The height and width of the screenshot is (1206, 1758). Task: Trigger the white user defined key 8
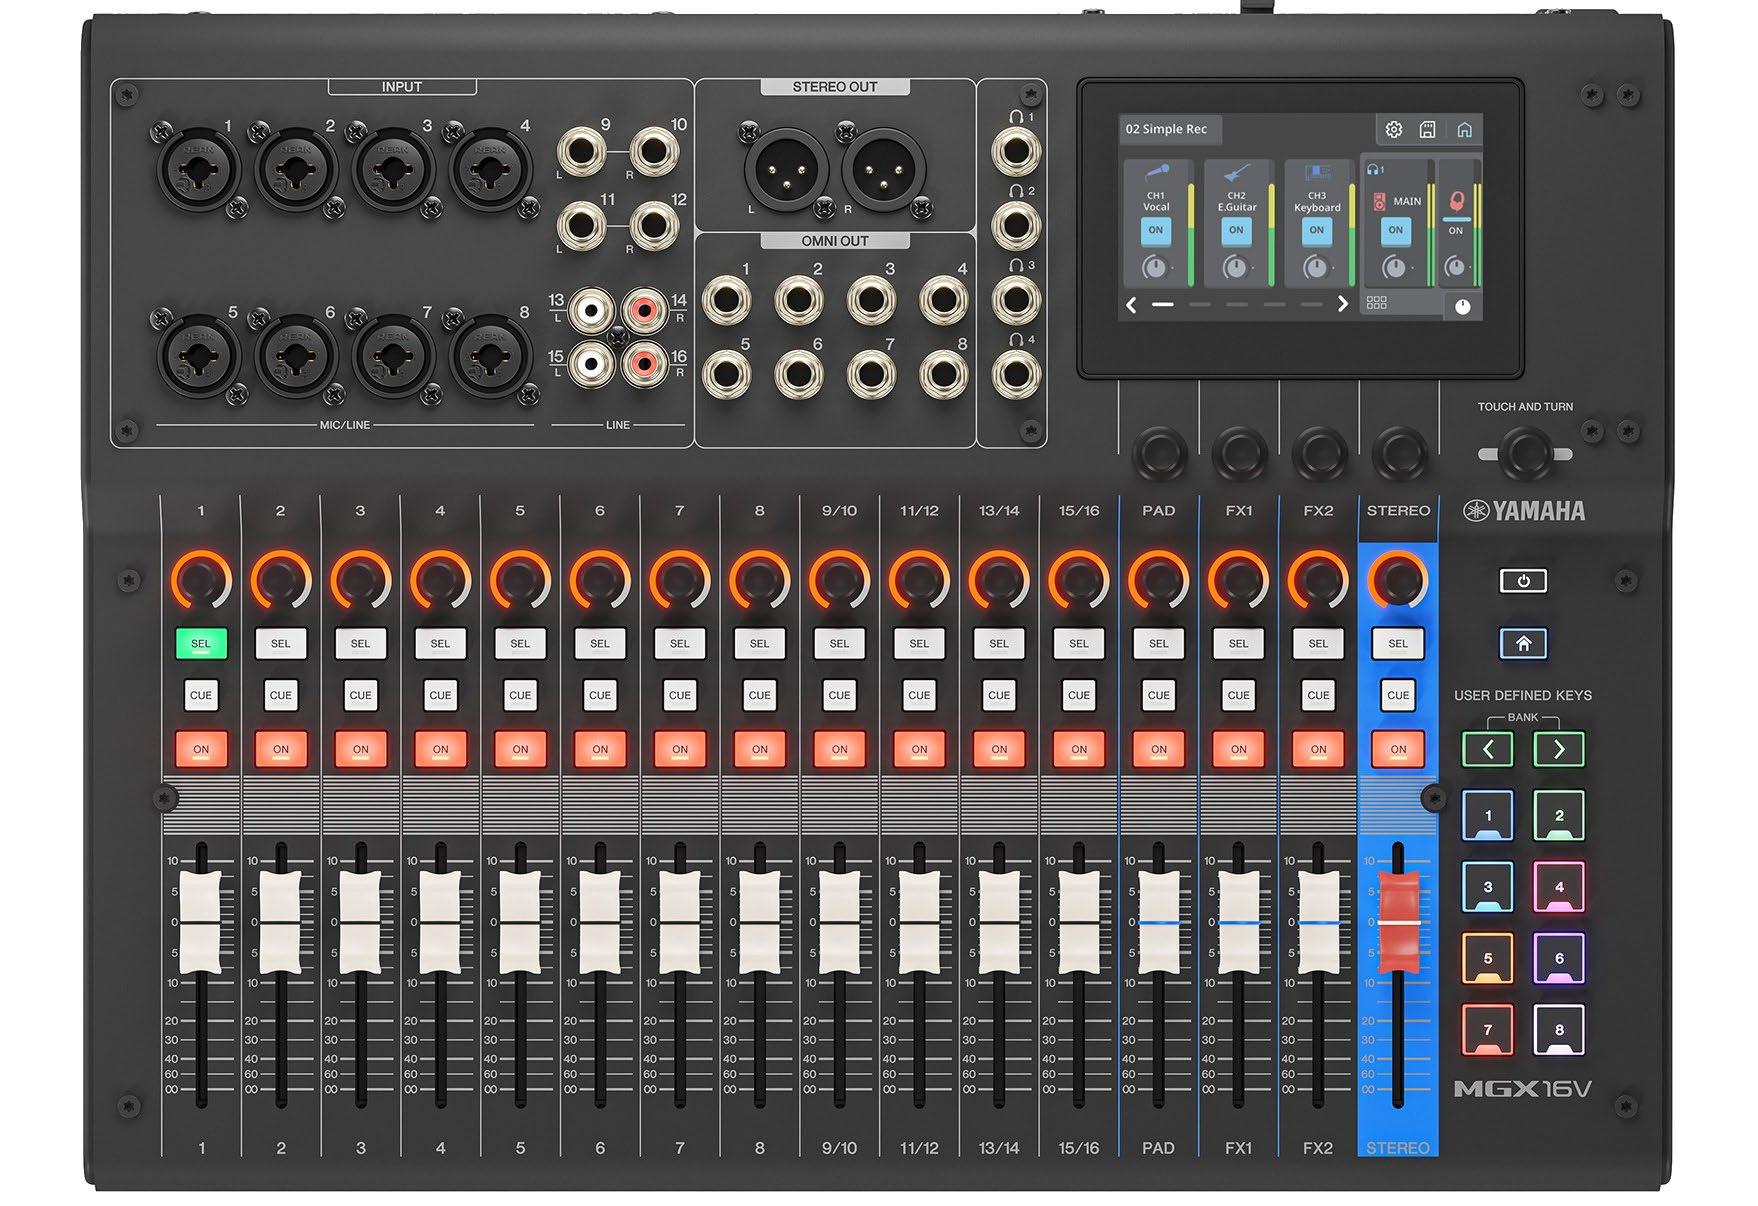(1559, 1030)
